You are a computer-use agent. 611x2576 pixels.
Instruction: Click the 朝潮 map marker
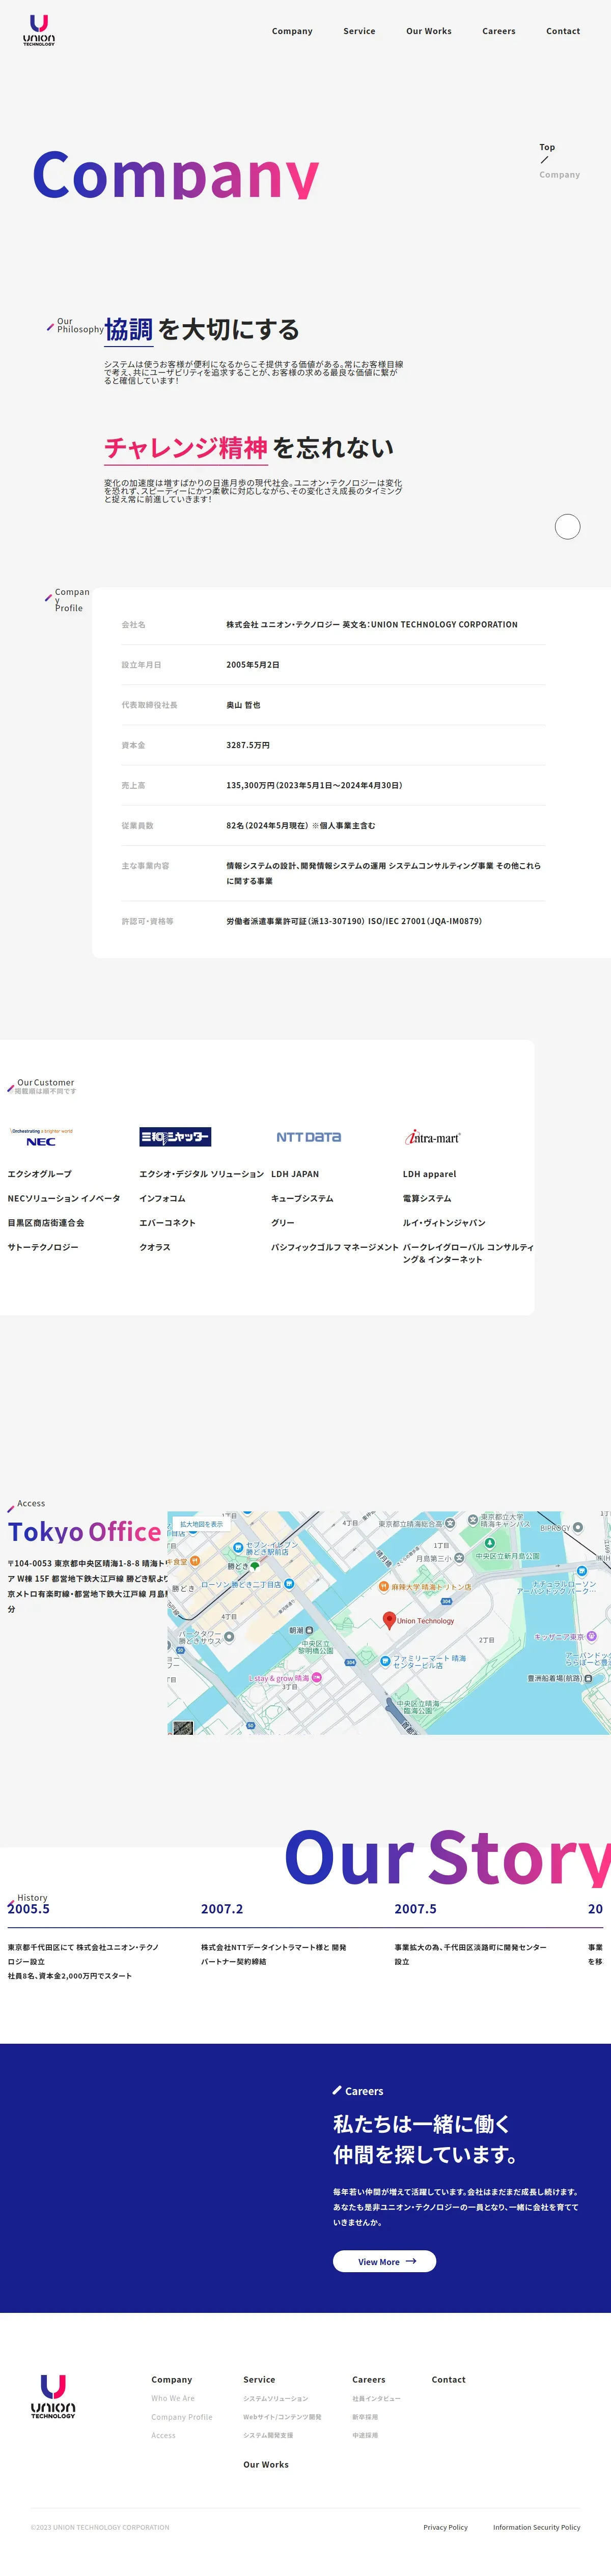point(310,1630)
